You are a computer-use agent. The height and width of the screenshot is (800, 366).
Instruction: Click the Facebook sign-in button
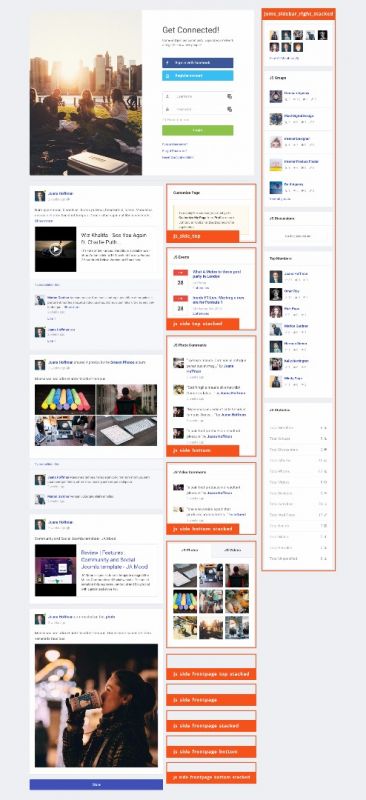point(198,63)
